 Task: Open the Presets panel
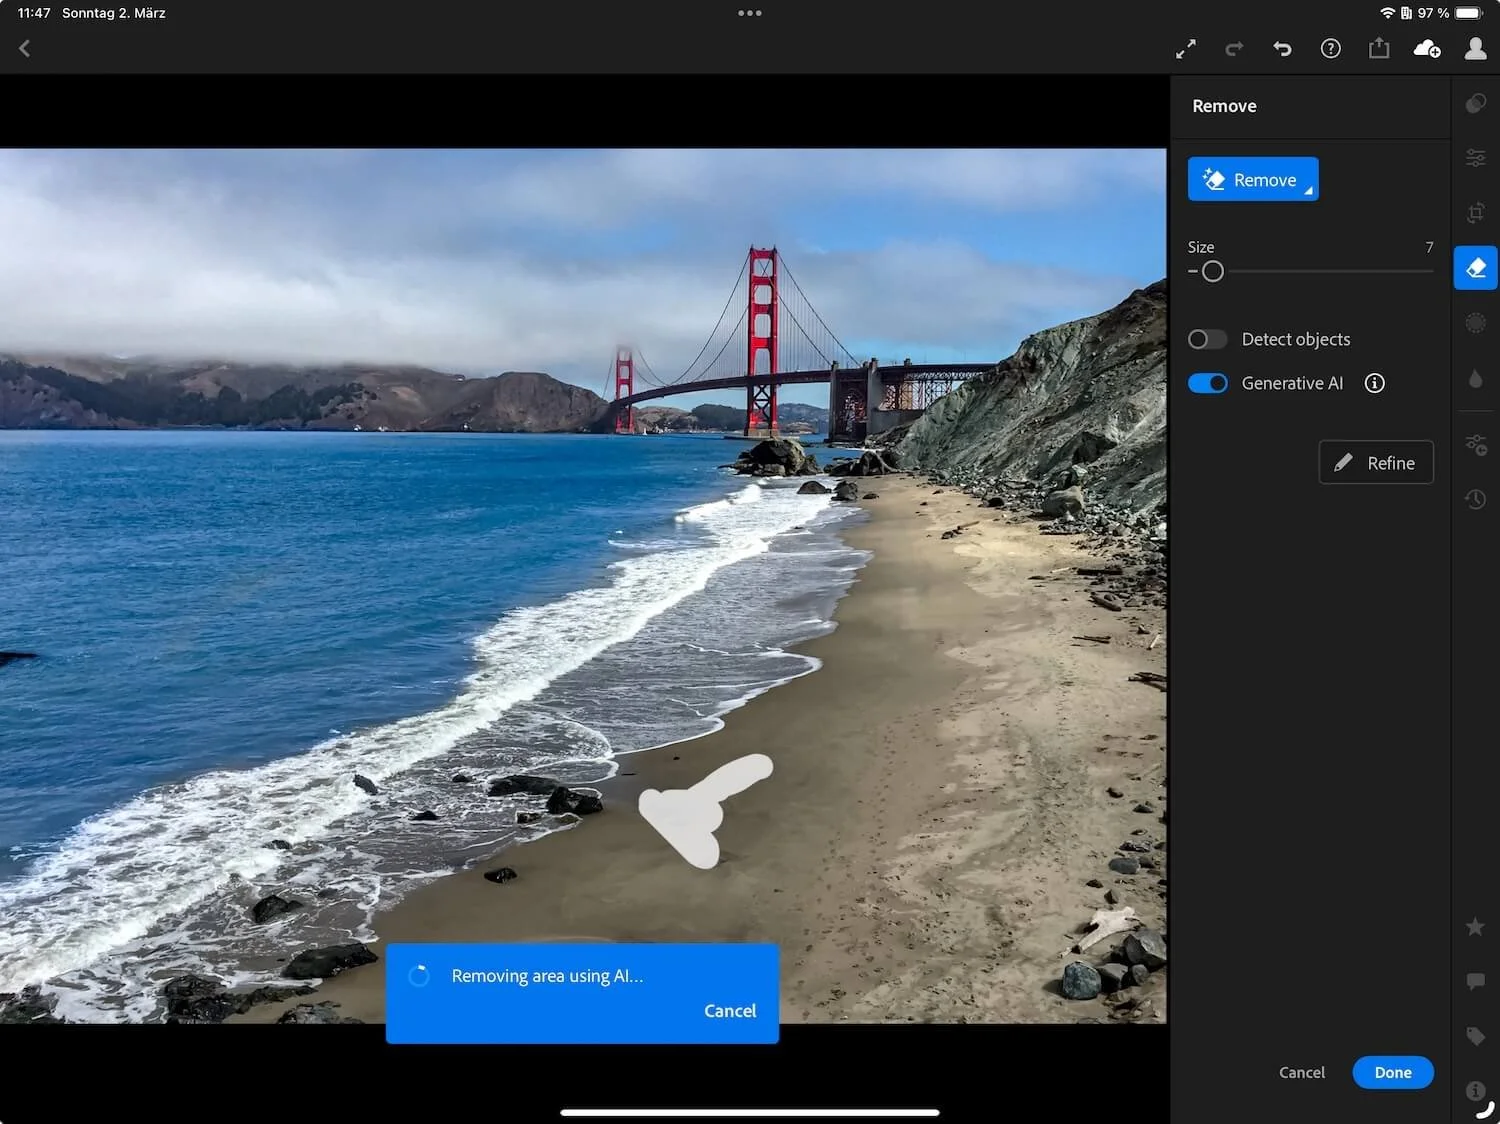(x=1475, y=103)
